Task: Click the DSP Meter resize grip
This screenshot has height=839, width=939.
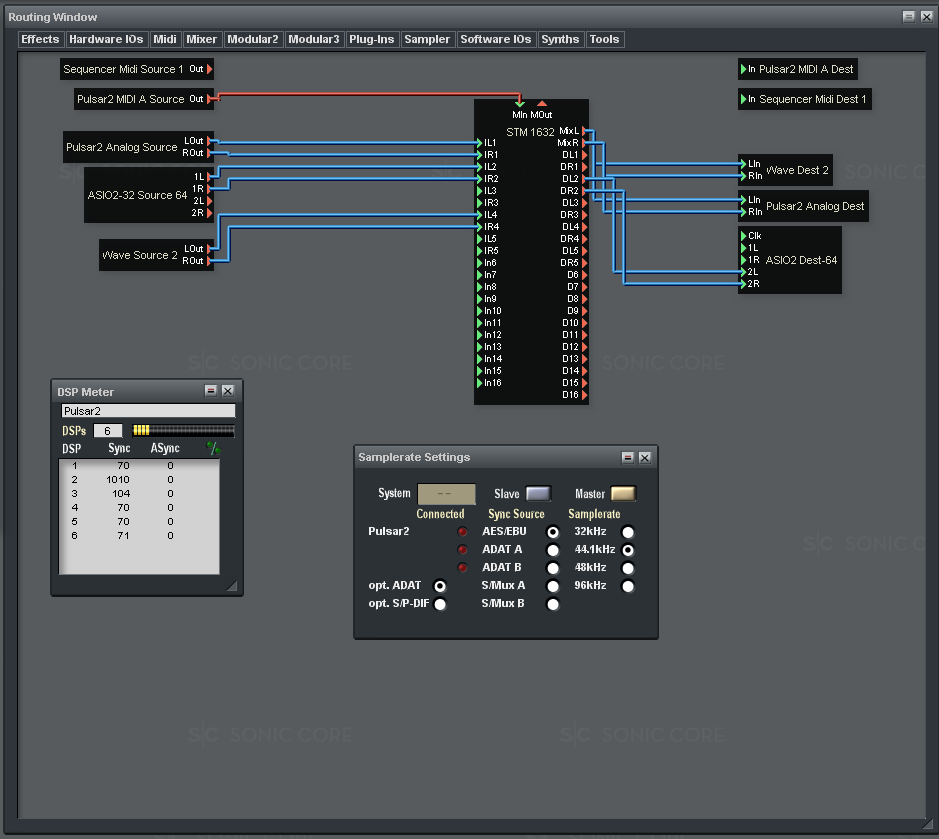Action: pyautogui.click(x=232, y=586)
